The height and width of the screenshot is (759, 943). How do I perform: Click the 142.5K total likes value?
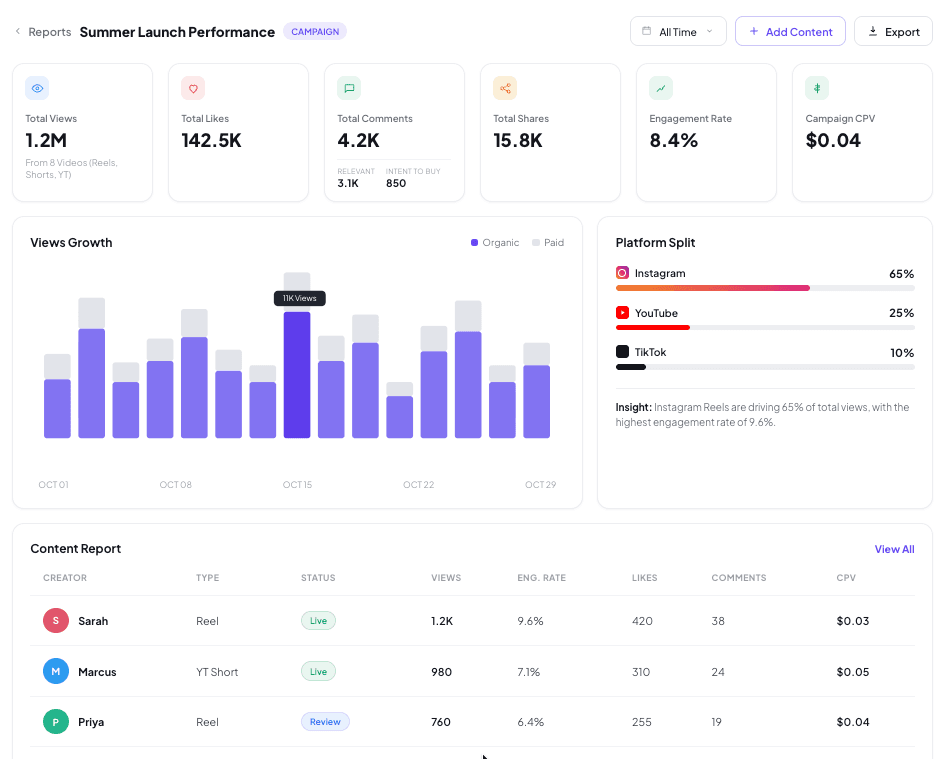[x=212, y=141]
